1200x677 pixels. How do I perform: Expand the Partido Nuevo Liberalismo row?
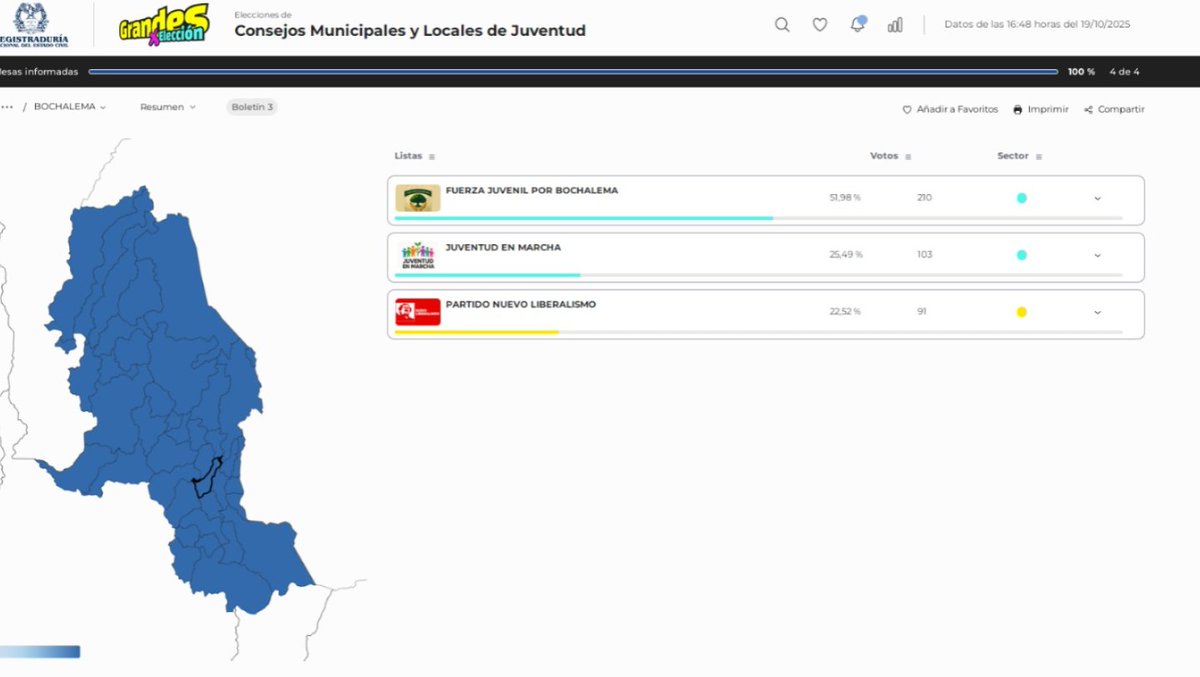[1097, 312]
